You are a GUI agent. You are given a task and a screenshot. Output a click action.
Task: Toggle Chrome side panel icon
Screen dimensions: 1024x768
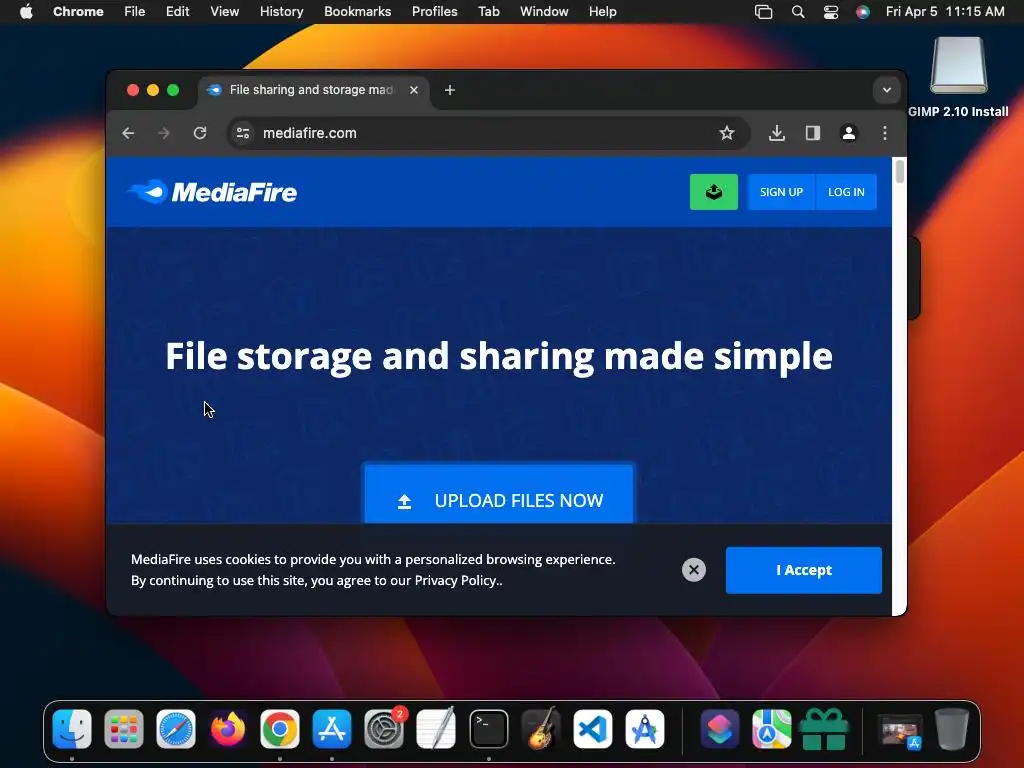[x=812, y=133]
